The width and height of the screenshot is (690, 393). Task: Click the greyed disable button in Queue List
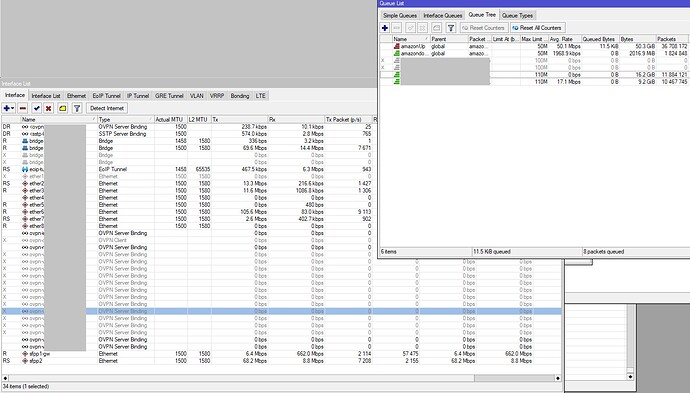pyautogui.click(x=422, y=28)
